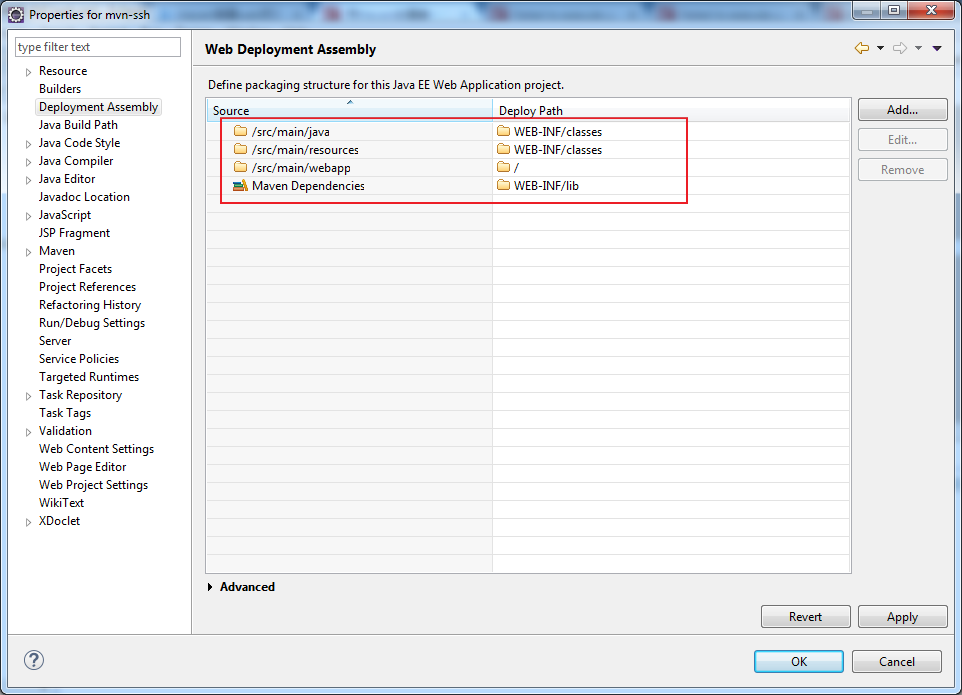Open Targeted Runtimes page

pos(89,377)
